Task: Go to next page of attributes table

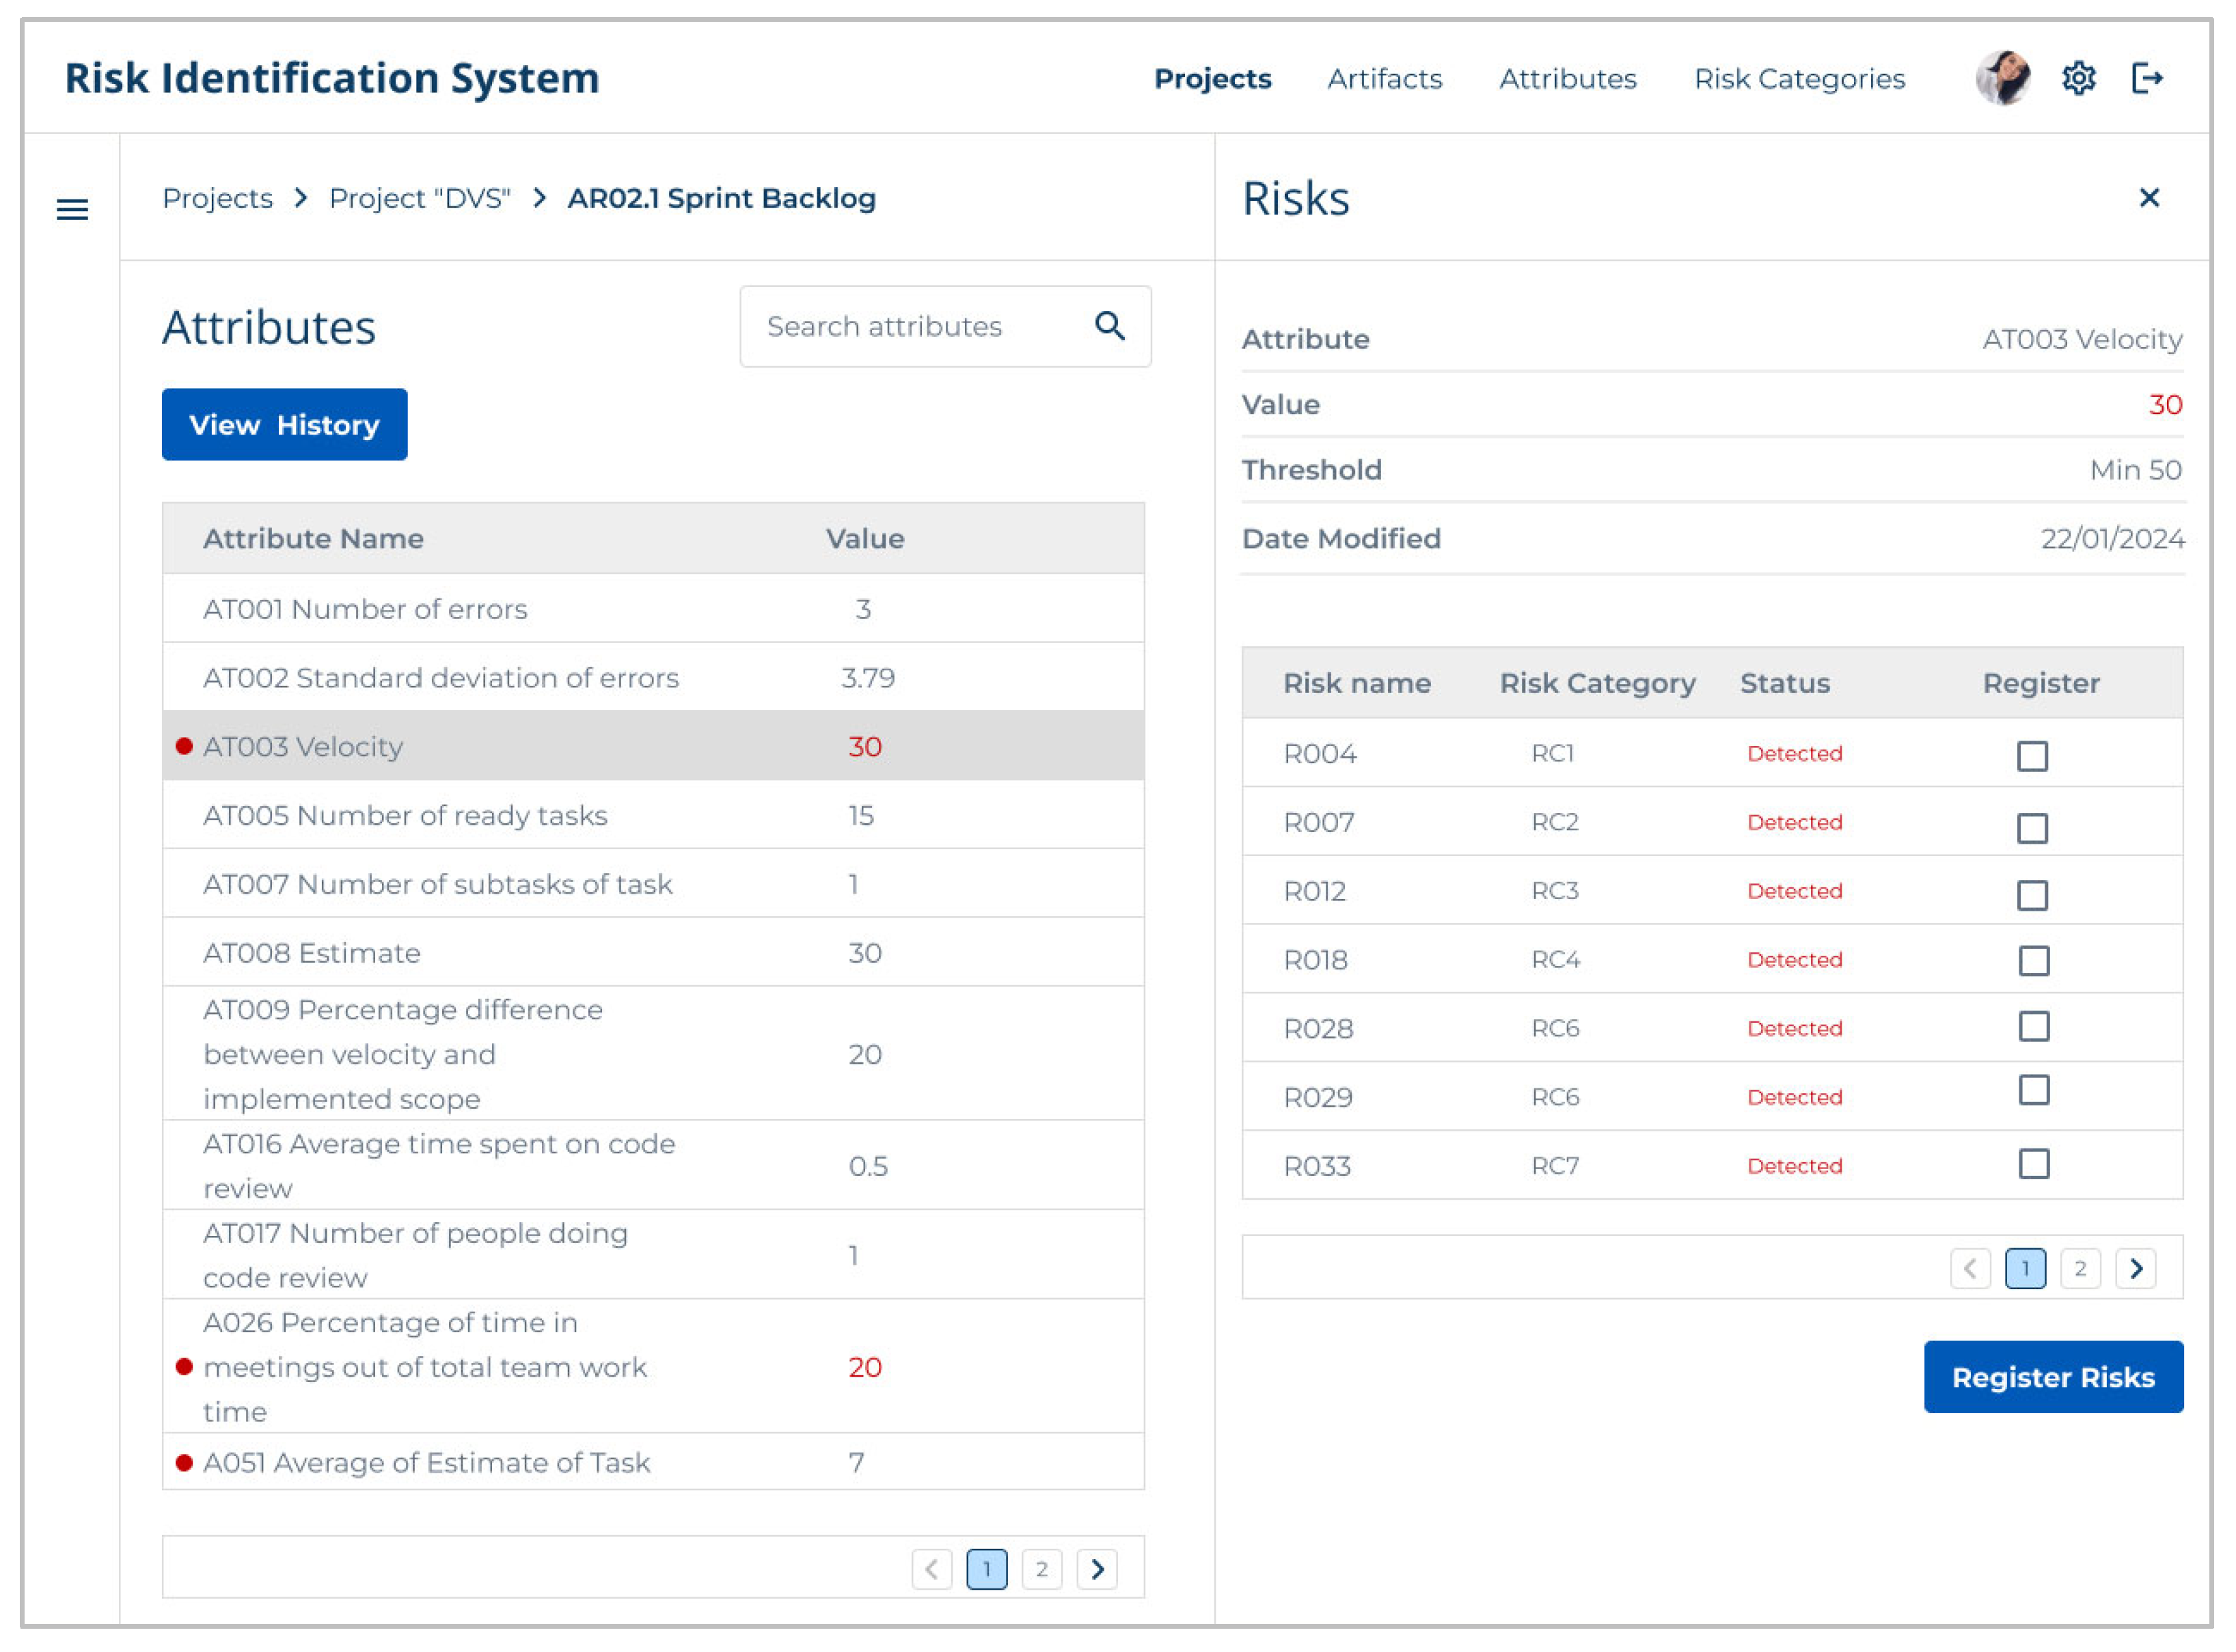Action: click(x=1097, y=1568)
